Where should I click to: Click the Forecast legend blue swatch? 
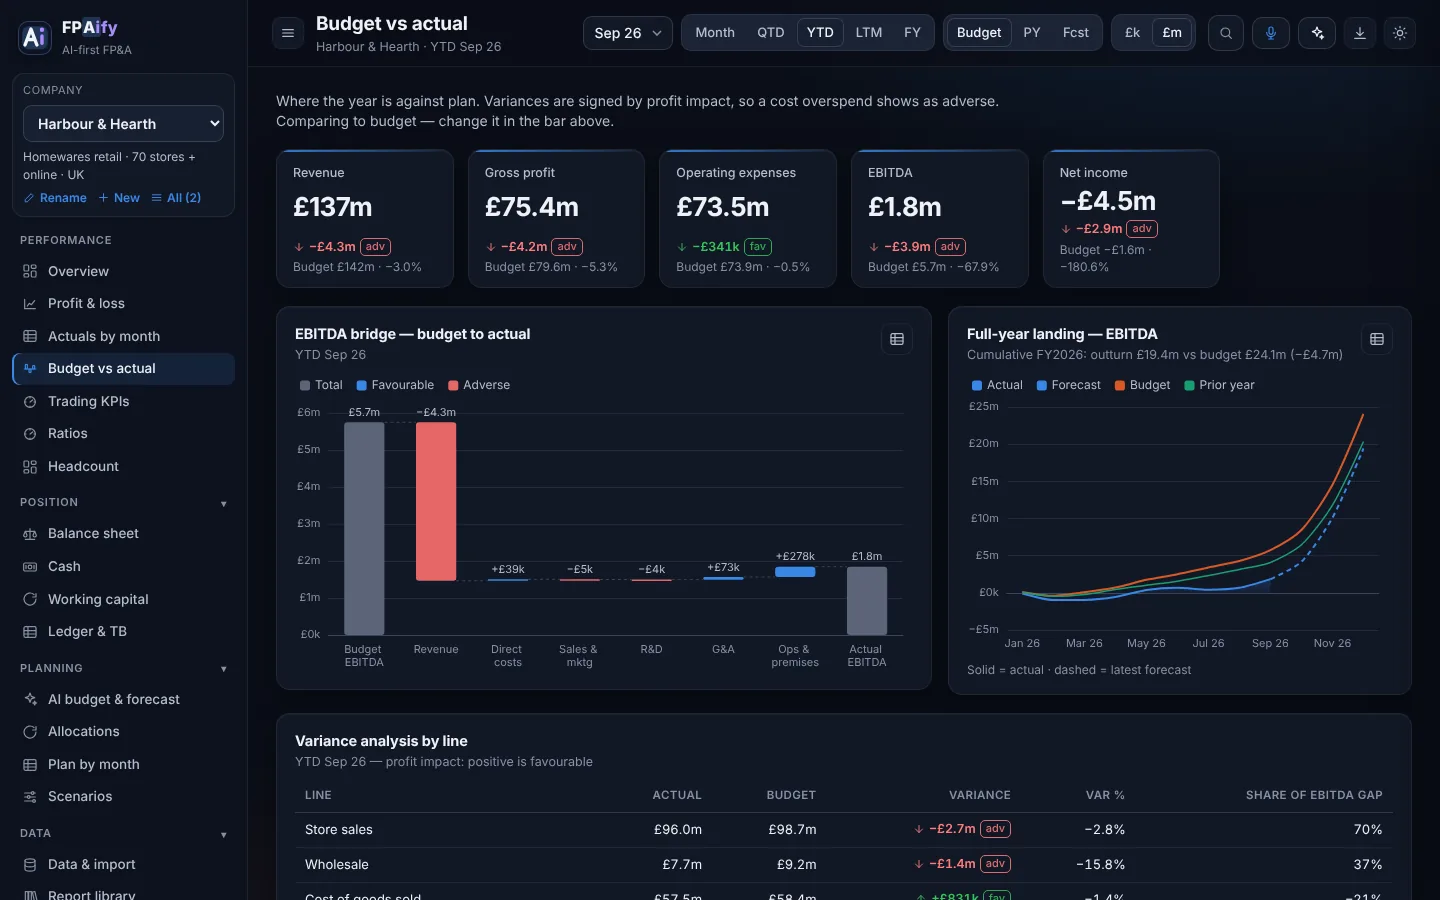coord(1042,385)
